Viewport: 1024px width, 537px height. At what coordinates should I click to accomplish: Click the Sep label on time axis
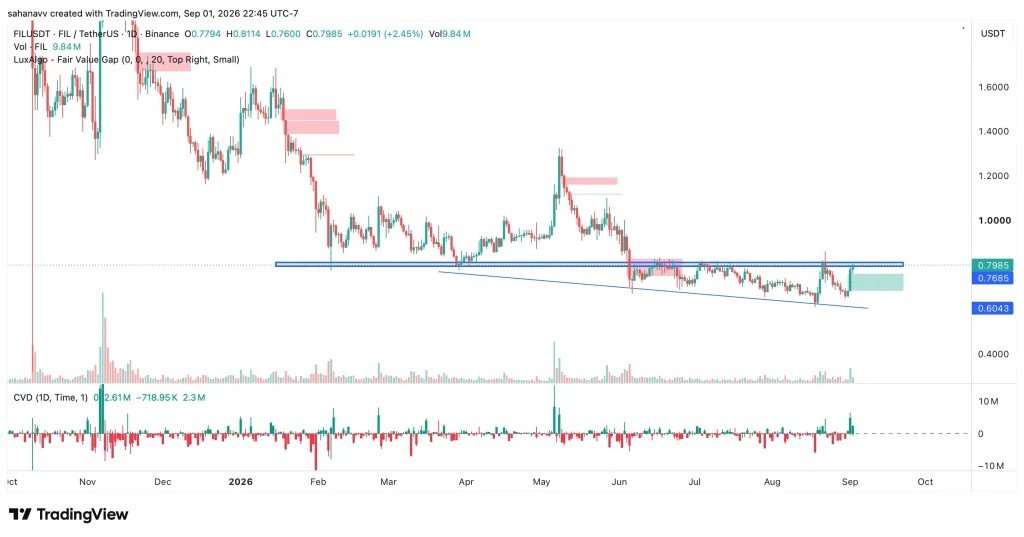tap(850, 481)
